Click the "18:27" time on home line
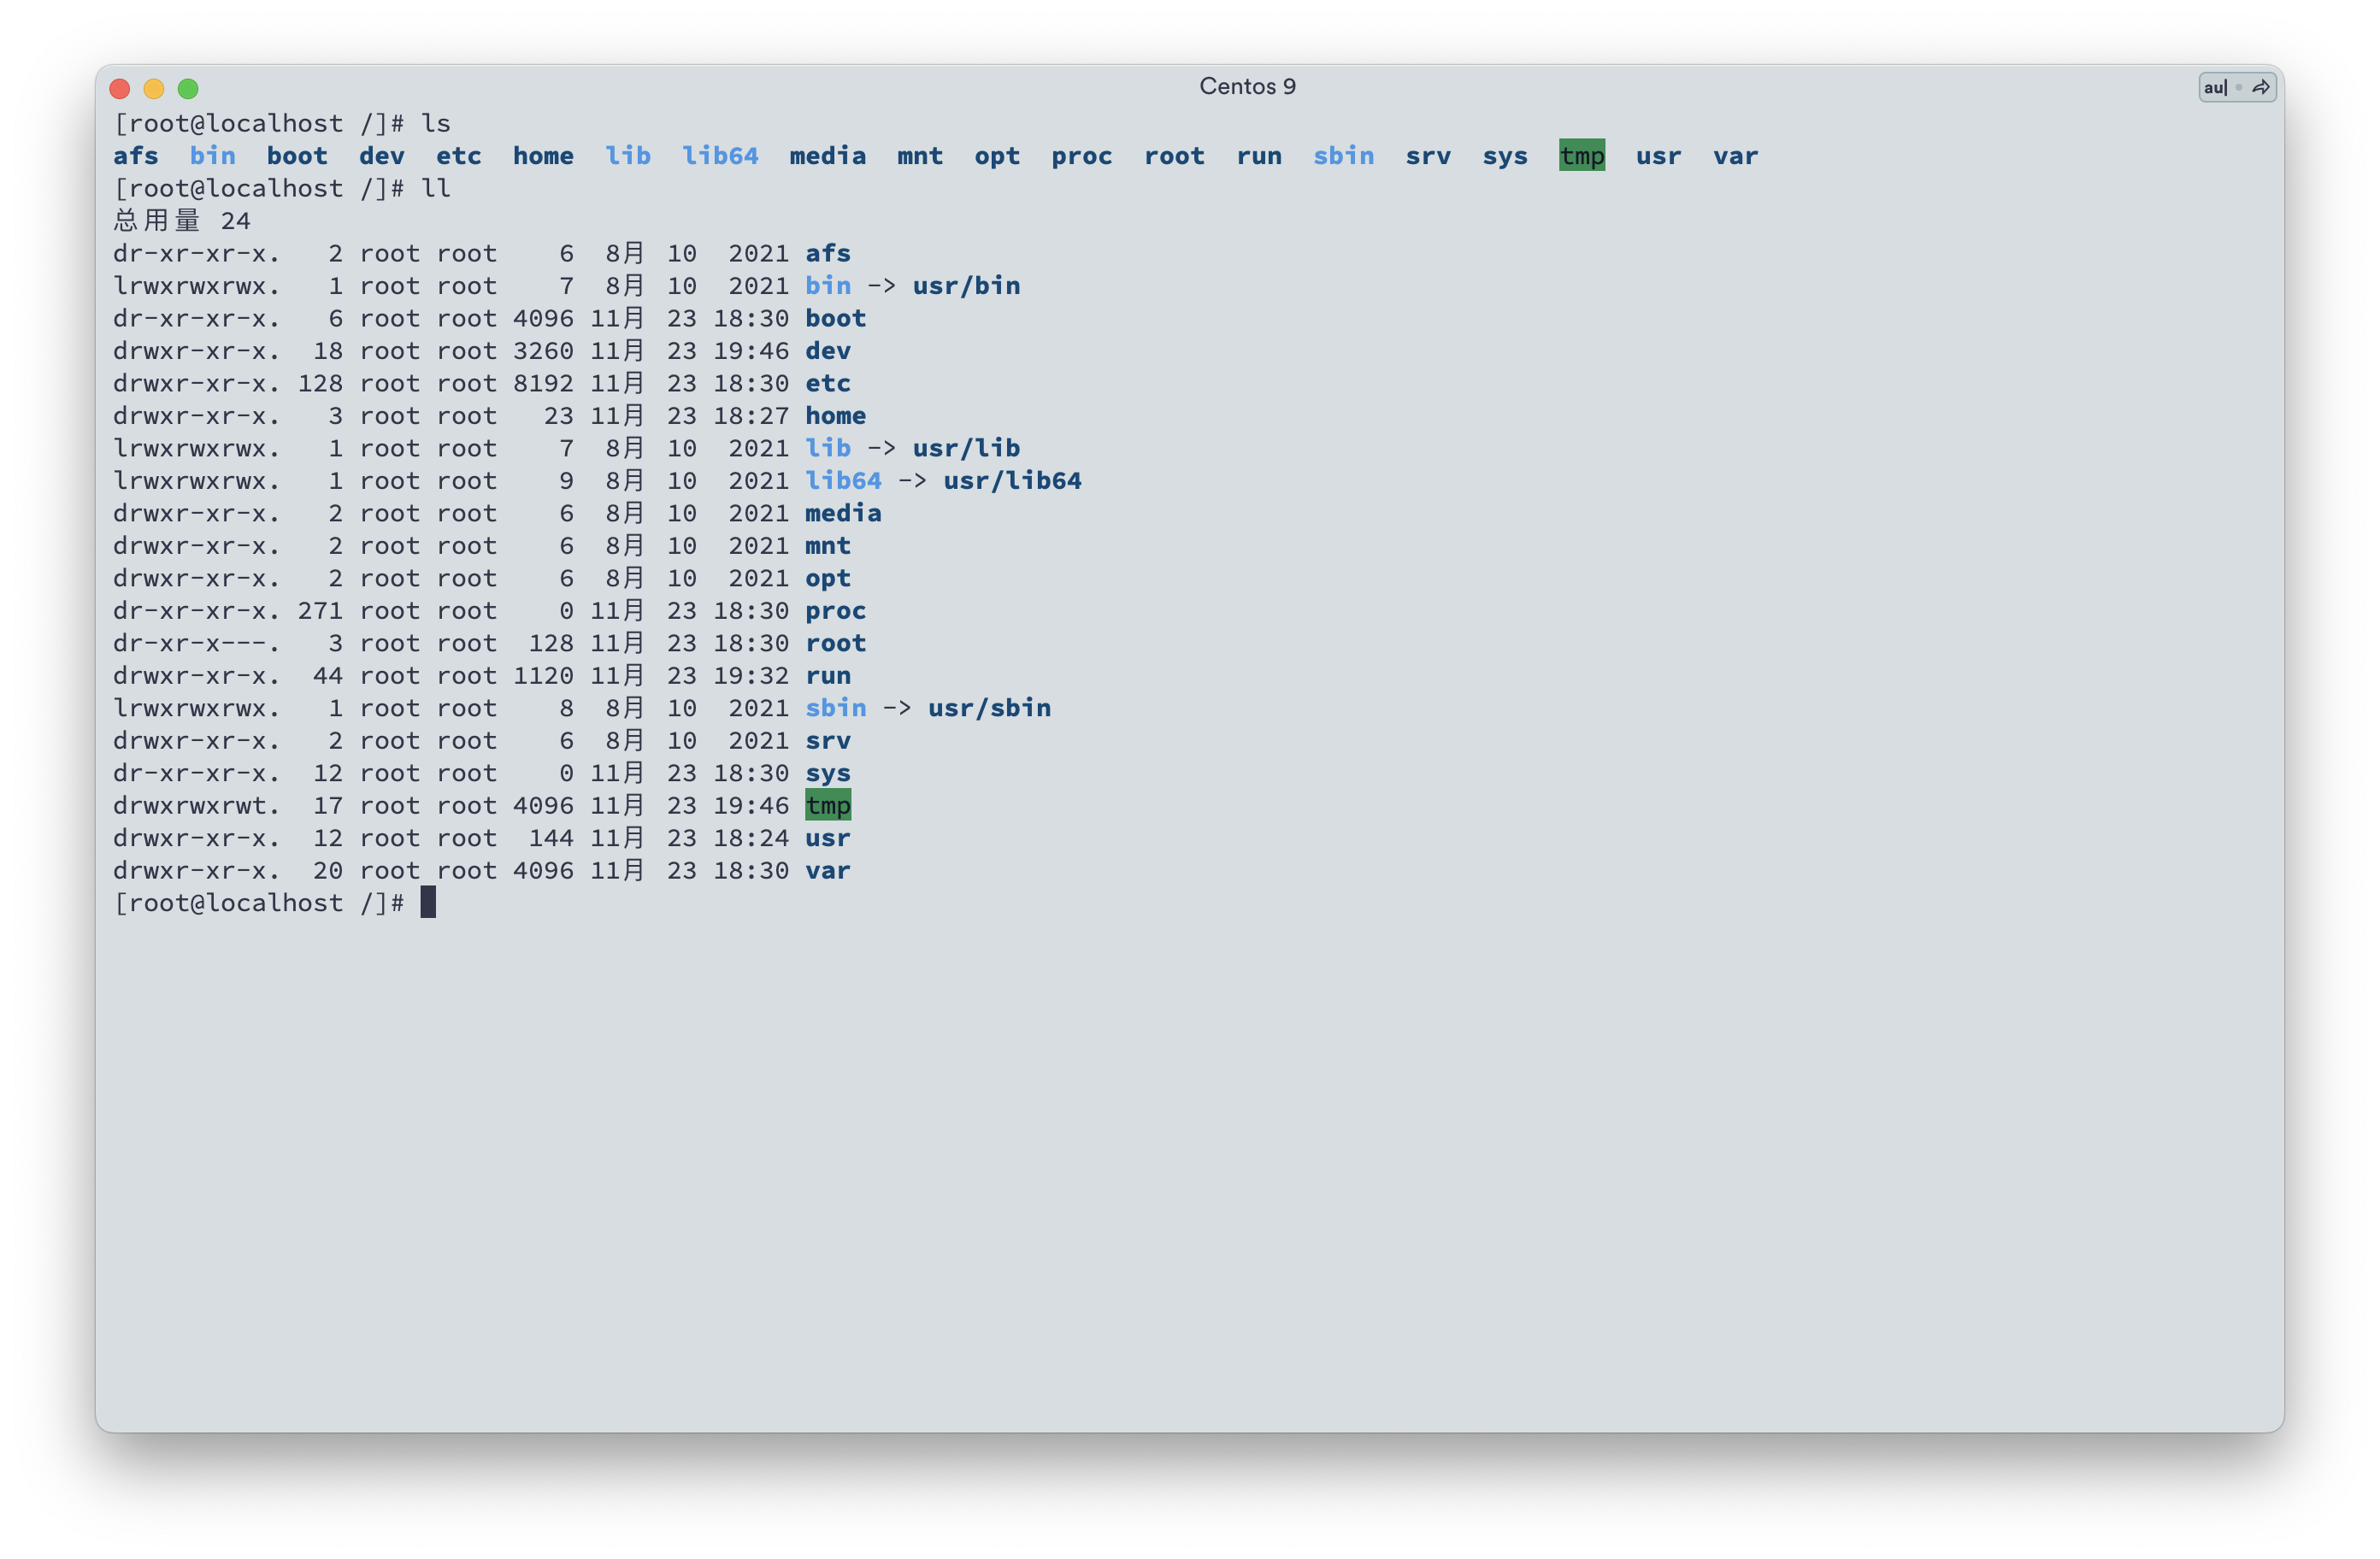 751,415
